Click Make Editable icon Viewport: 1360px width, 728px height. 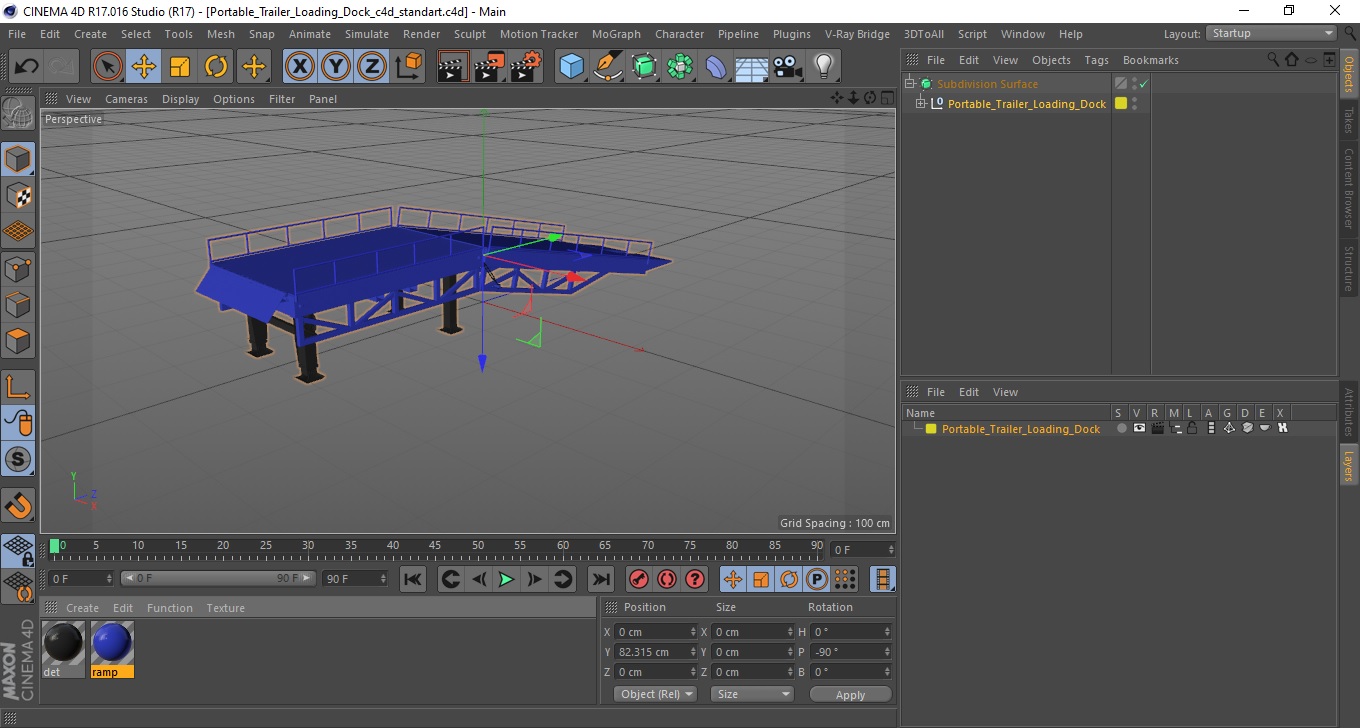(18, 114)
